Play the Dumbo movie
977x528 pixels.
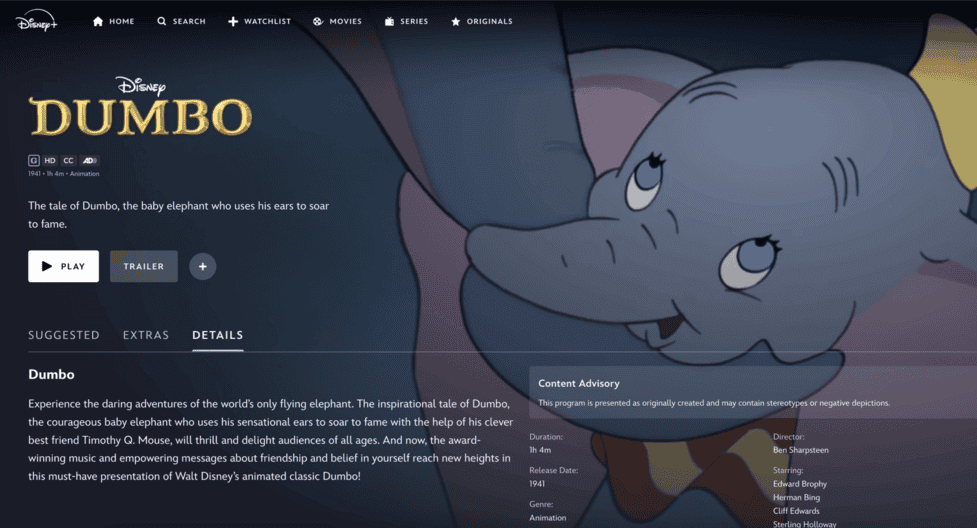(64, 266)
